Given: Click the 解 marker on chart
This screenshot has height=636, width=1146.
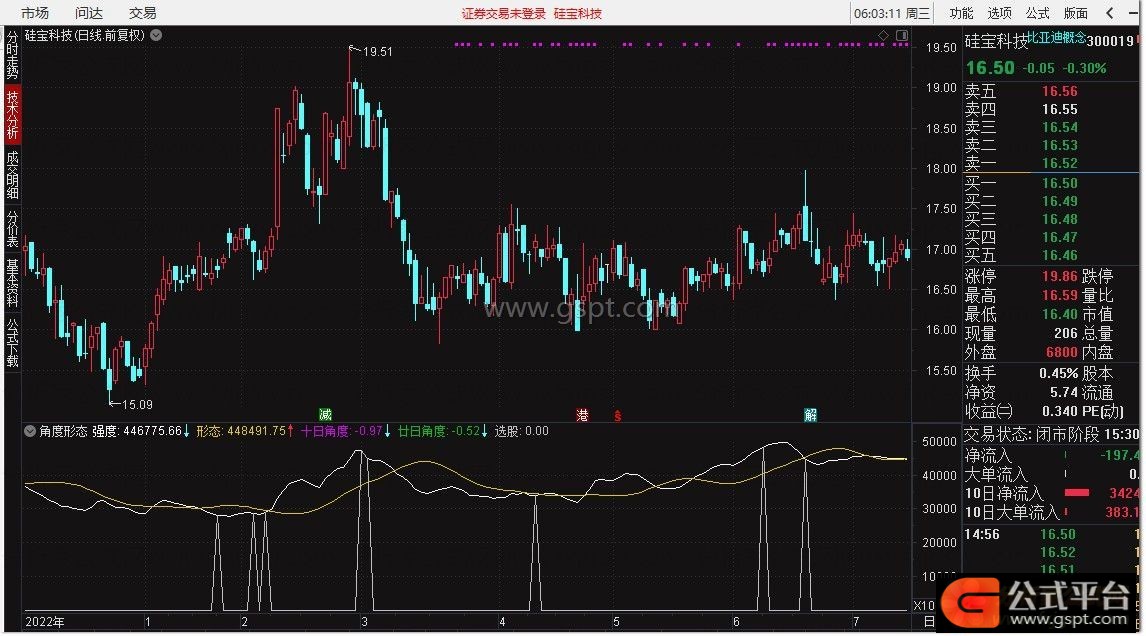Looking at the screenshot, I should (x=811, y=414).
